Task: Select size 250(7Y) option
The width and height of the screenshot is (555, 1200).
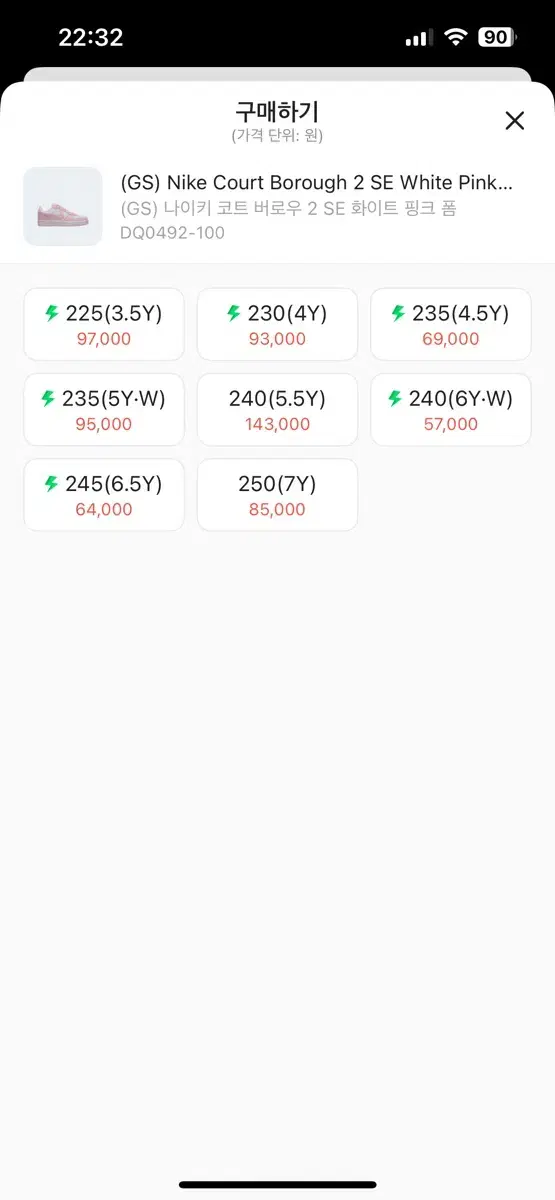Action: click(277, 495)
